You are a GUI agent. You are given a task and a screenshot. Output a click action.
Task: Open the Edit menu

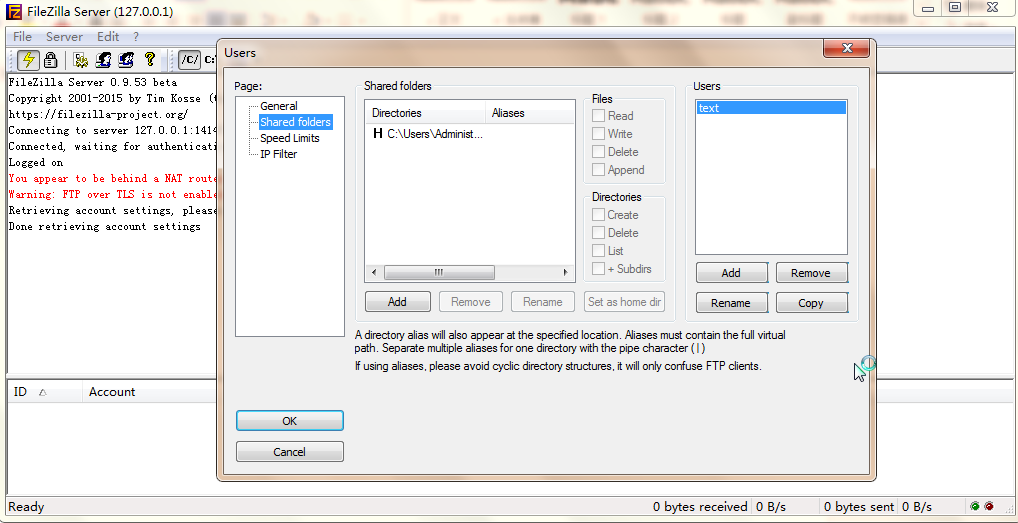[x=108, y=37]
